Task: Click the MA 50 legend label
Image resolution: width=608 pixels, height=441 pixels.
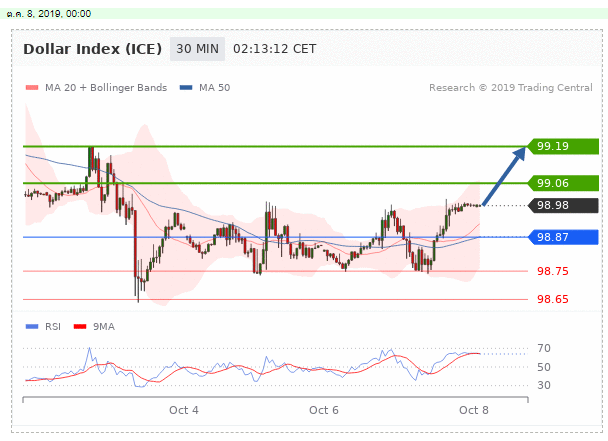Action: 214,88
